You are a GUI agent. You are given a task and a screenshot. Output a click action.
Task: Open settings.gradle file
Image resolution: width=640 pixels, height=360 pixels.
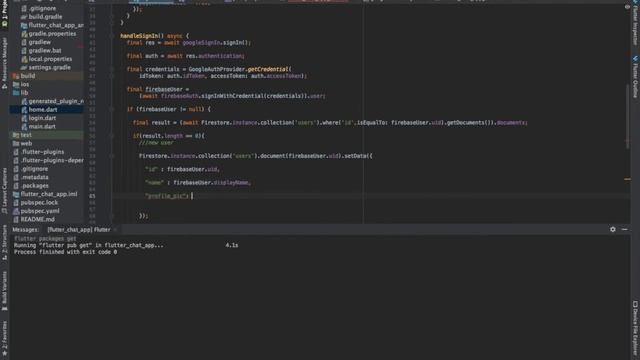point(49,68)
